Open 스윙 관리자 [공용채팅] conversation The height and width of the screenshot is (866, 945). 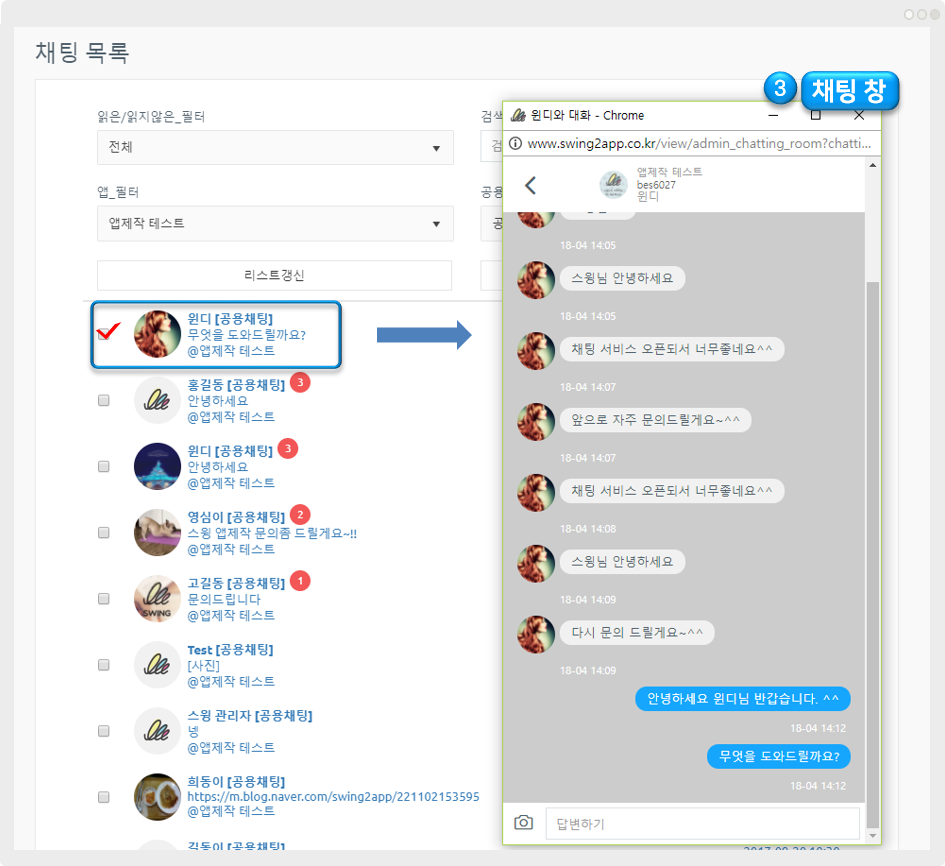click(x=250, y=716)
